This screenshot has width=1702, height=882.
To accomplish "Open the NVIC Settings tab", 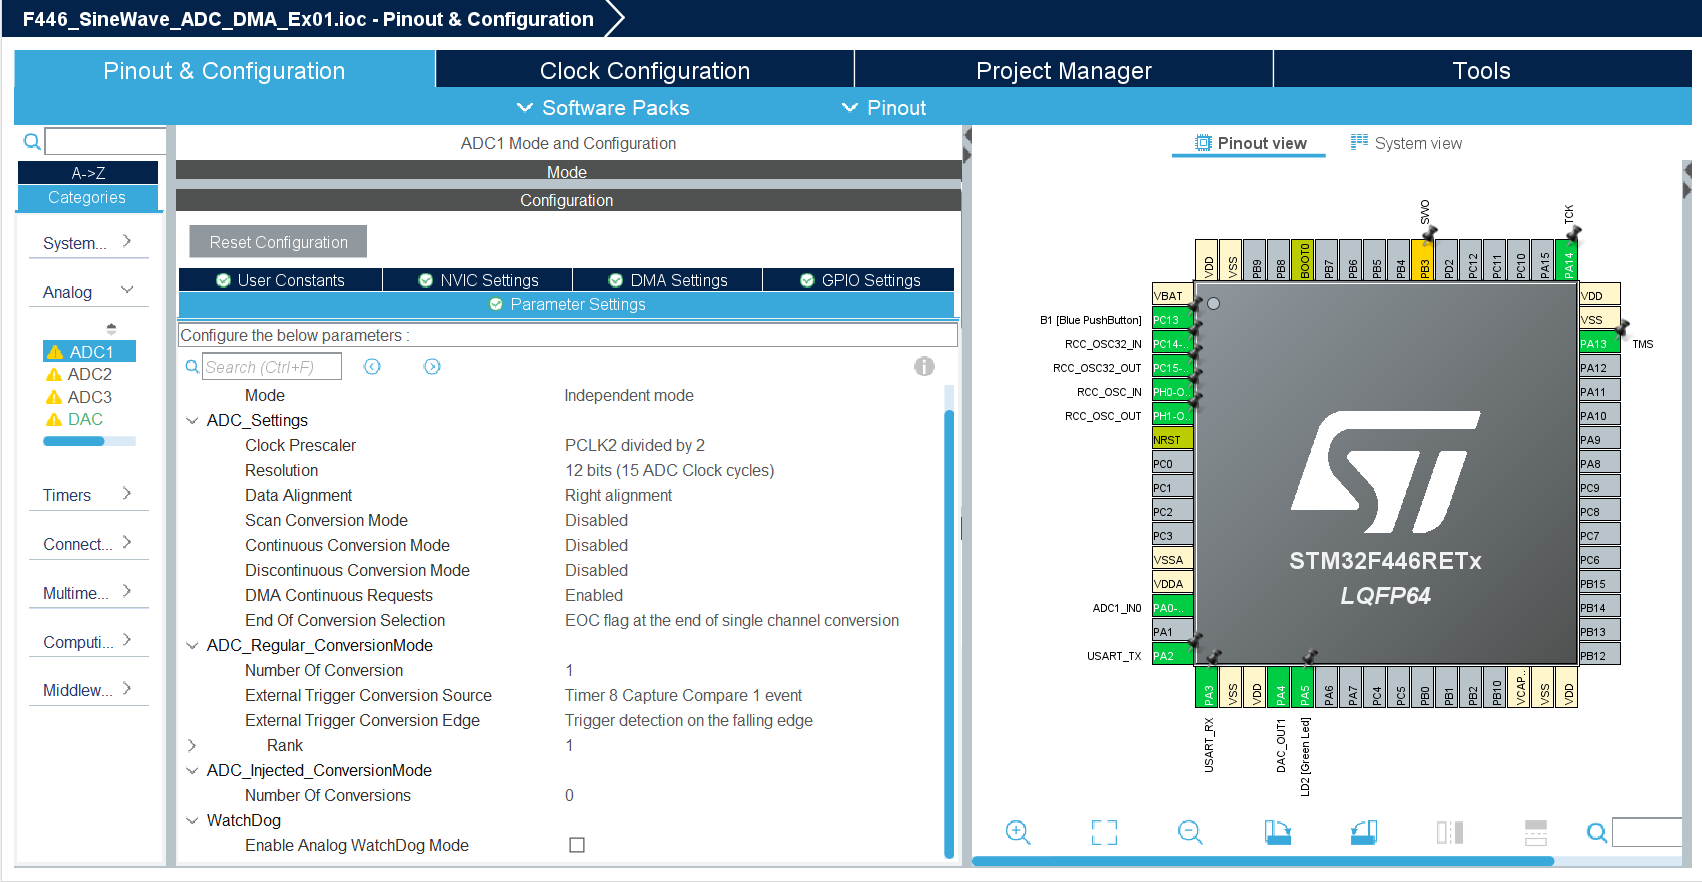I will (x=478, y=280).
